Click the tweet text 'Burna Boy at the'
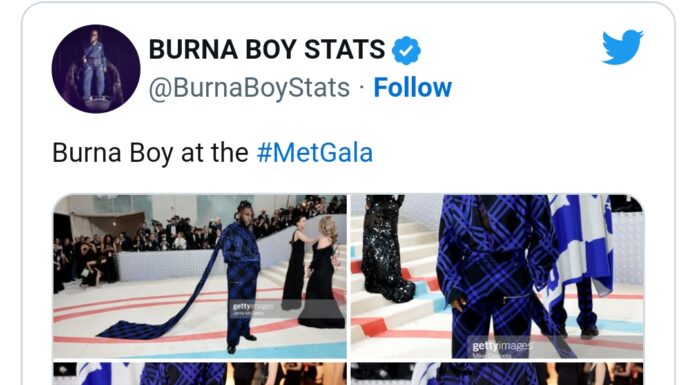Screen dimensions: 696x385 (x=150, y=153)
